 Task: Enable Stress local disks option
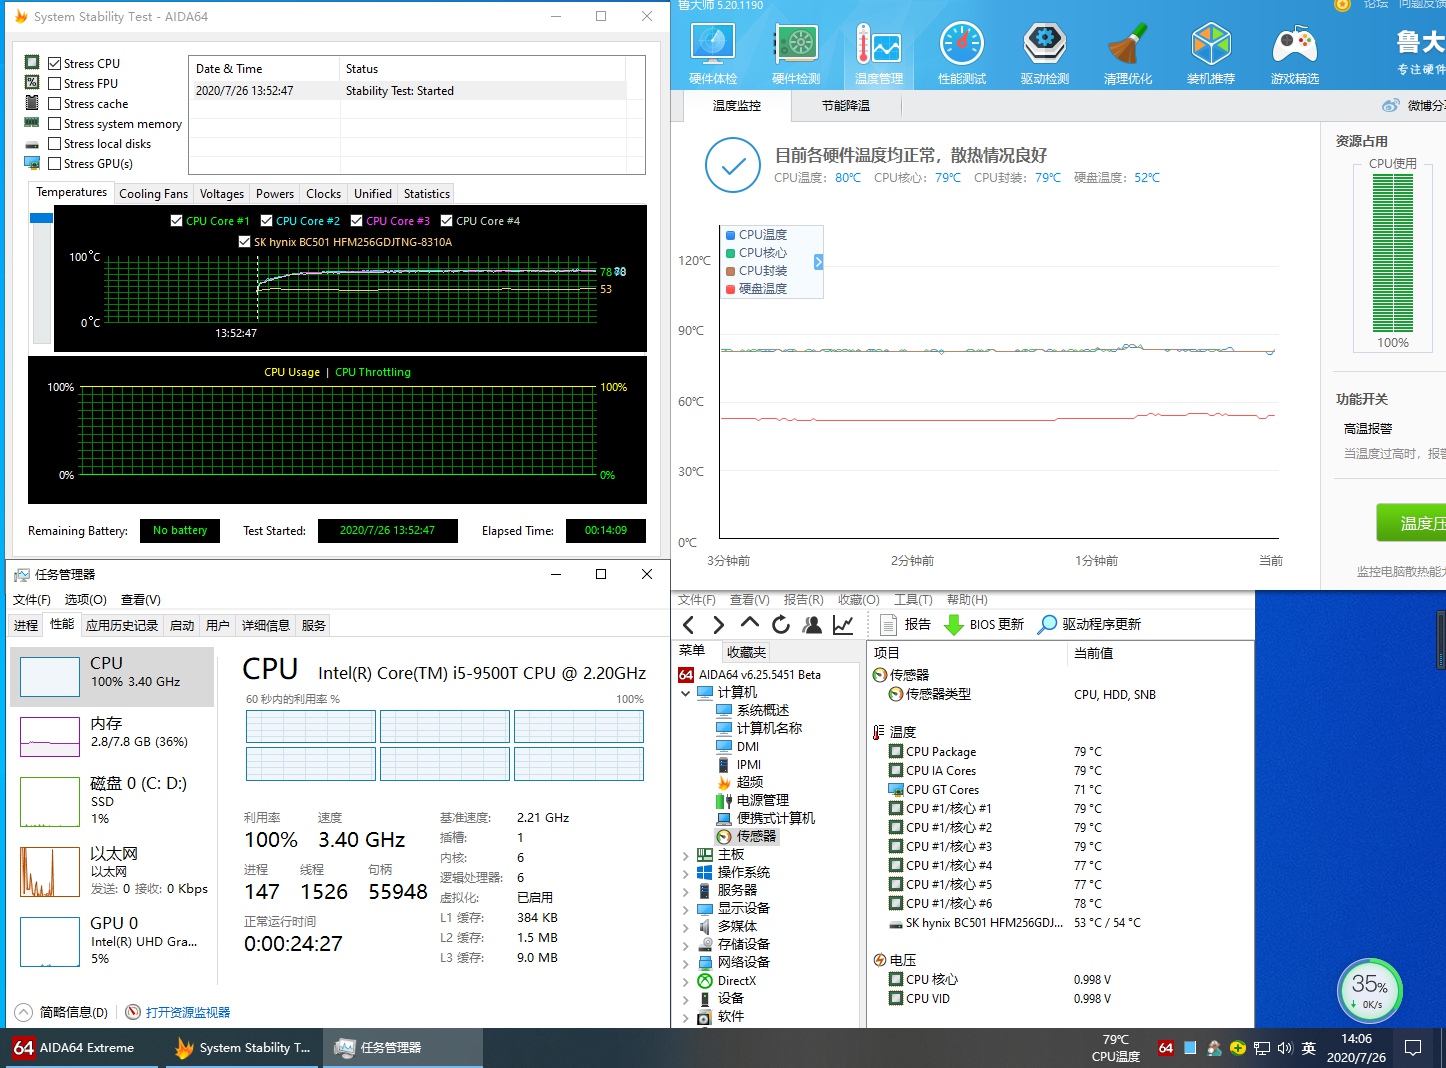coord(55,143)
